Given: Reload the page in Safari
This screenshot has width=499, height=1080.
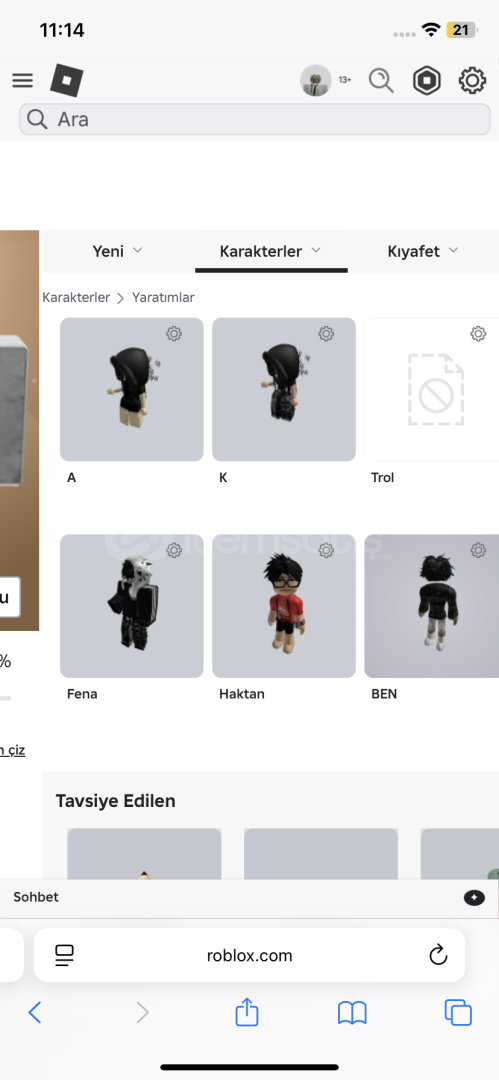Looking at the screenshot, I should point(438,955).
